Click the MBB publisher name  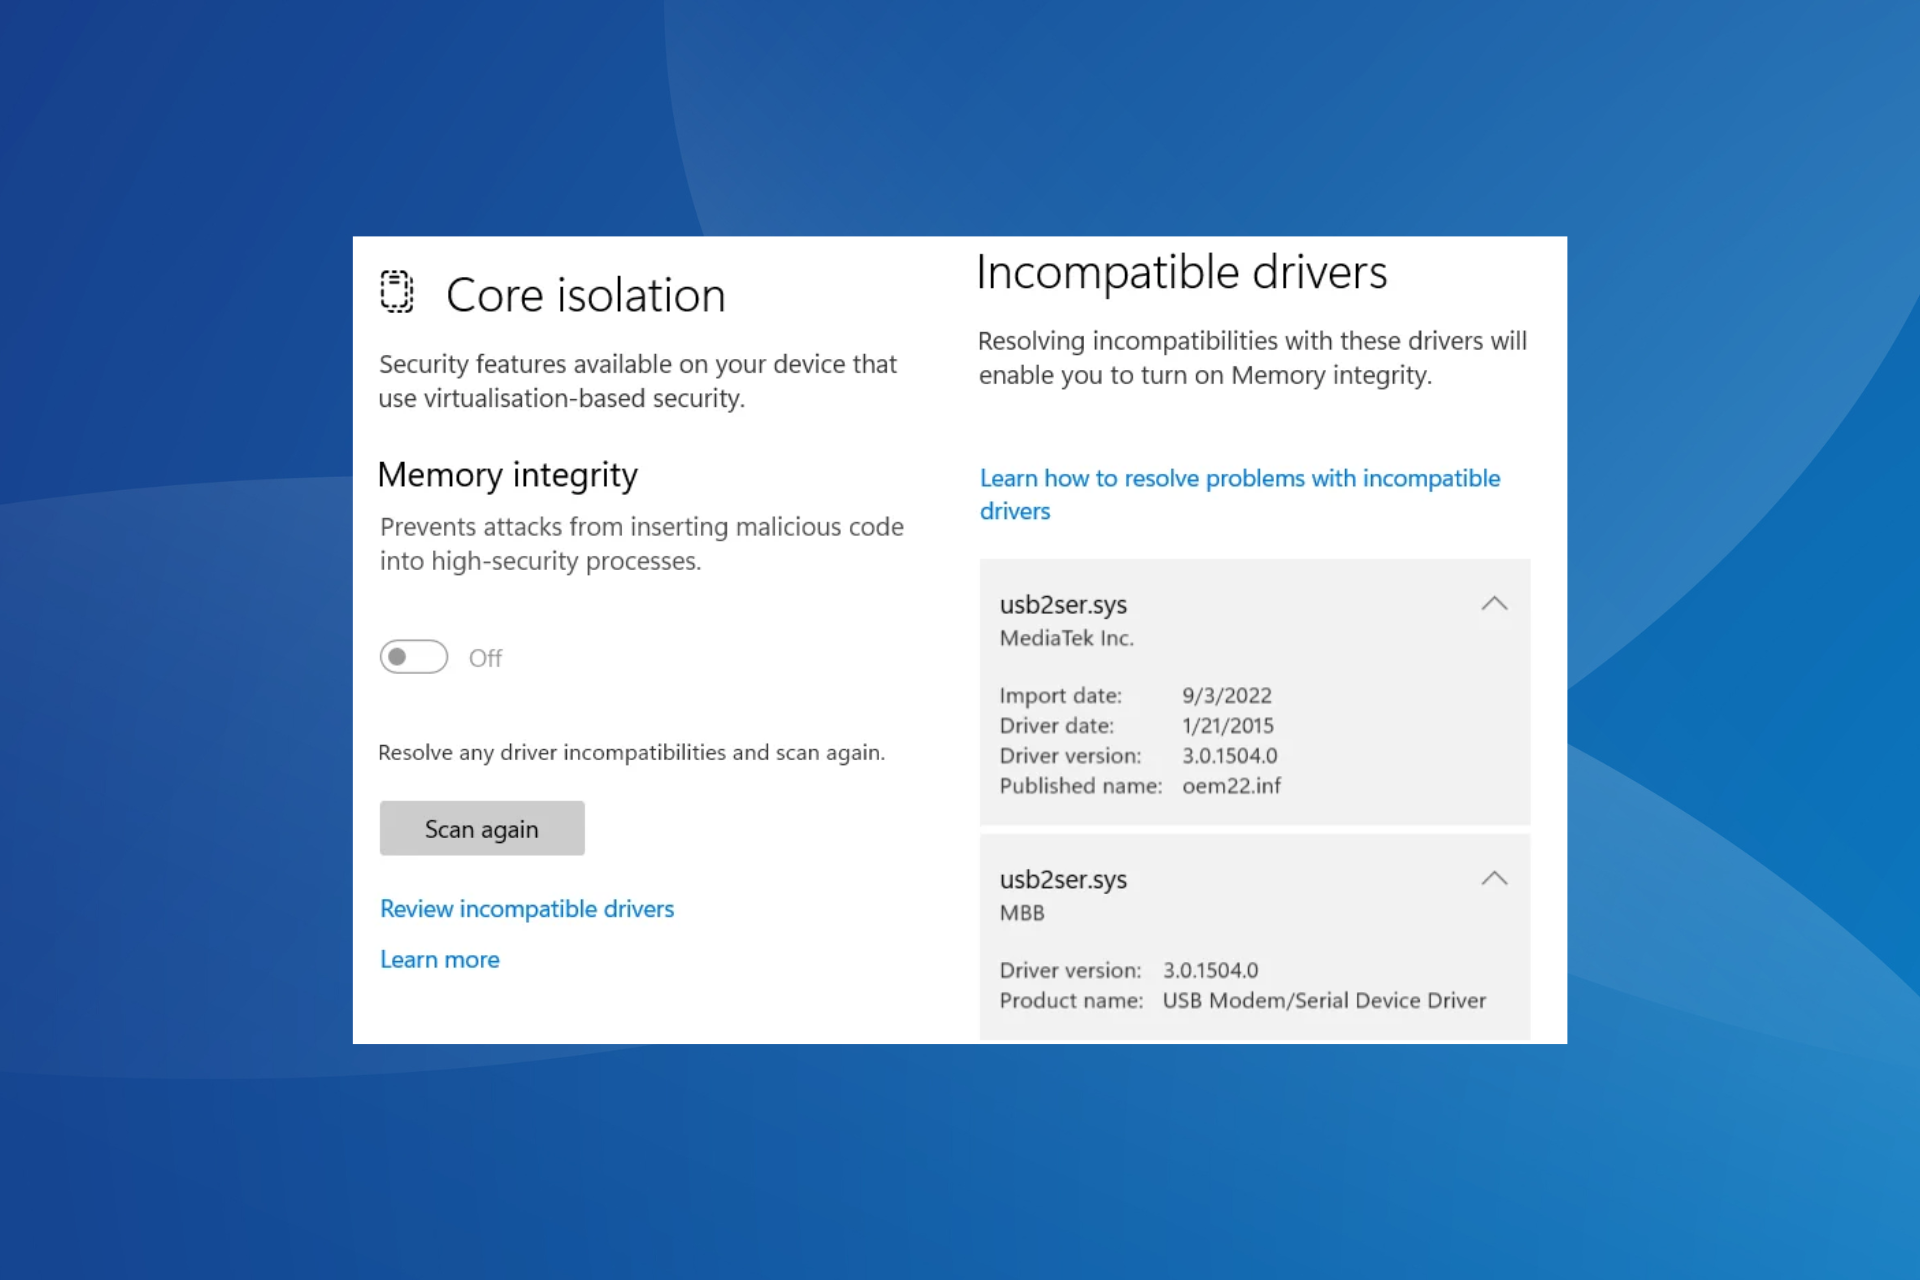coord(1022,913)
